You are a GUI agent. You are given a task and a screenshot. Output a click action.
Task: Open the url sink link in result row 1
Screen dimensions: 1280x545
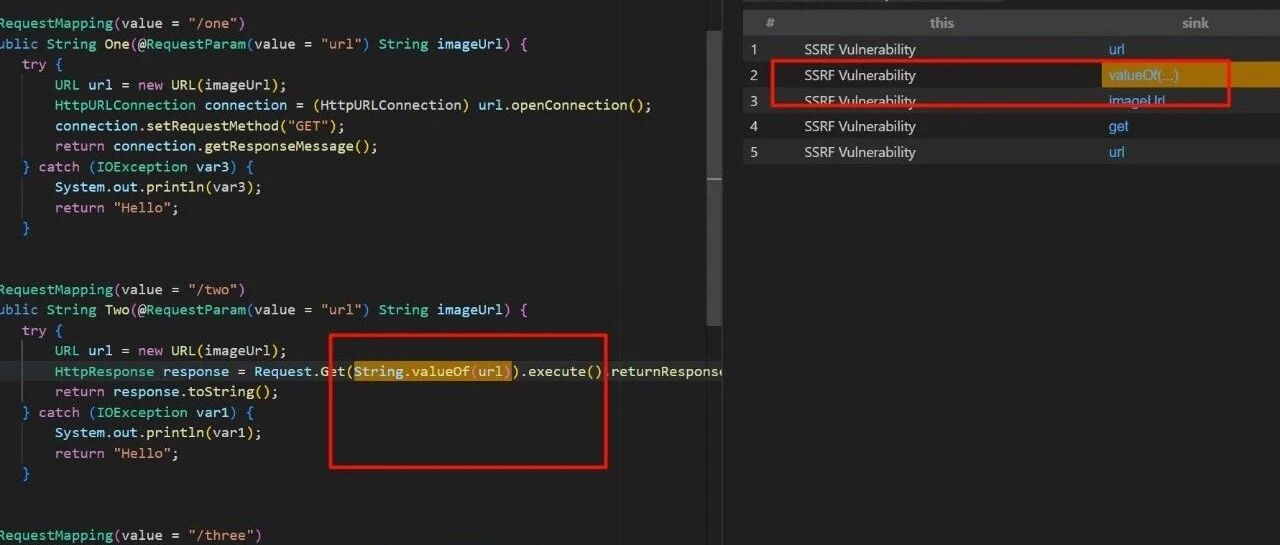pyautogui.click(x=1116, y=49)
